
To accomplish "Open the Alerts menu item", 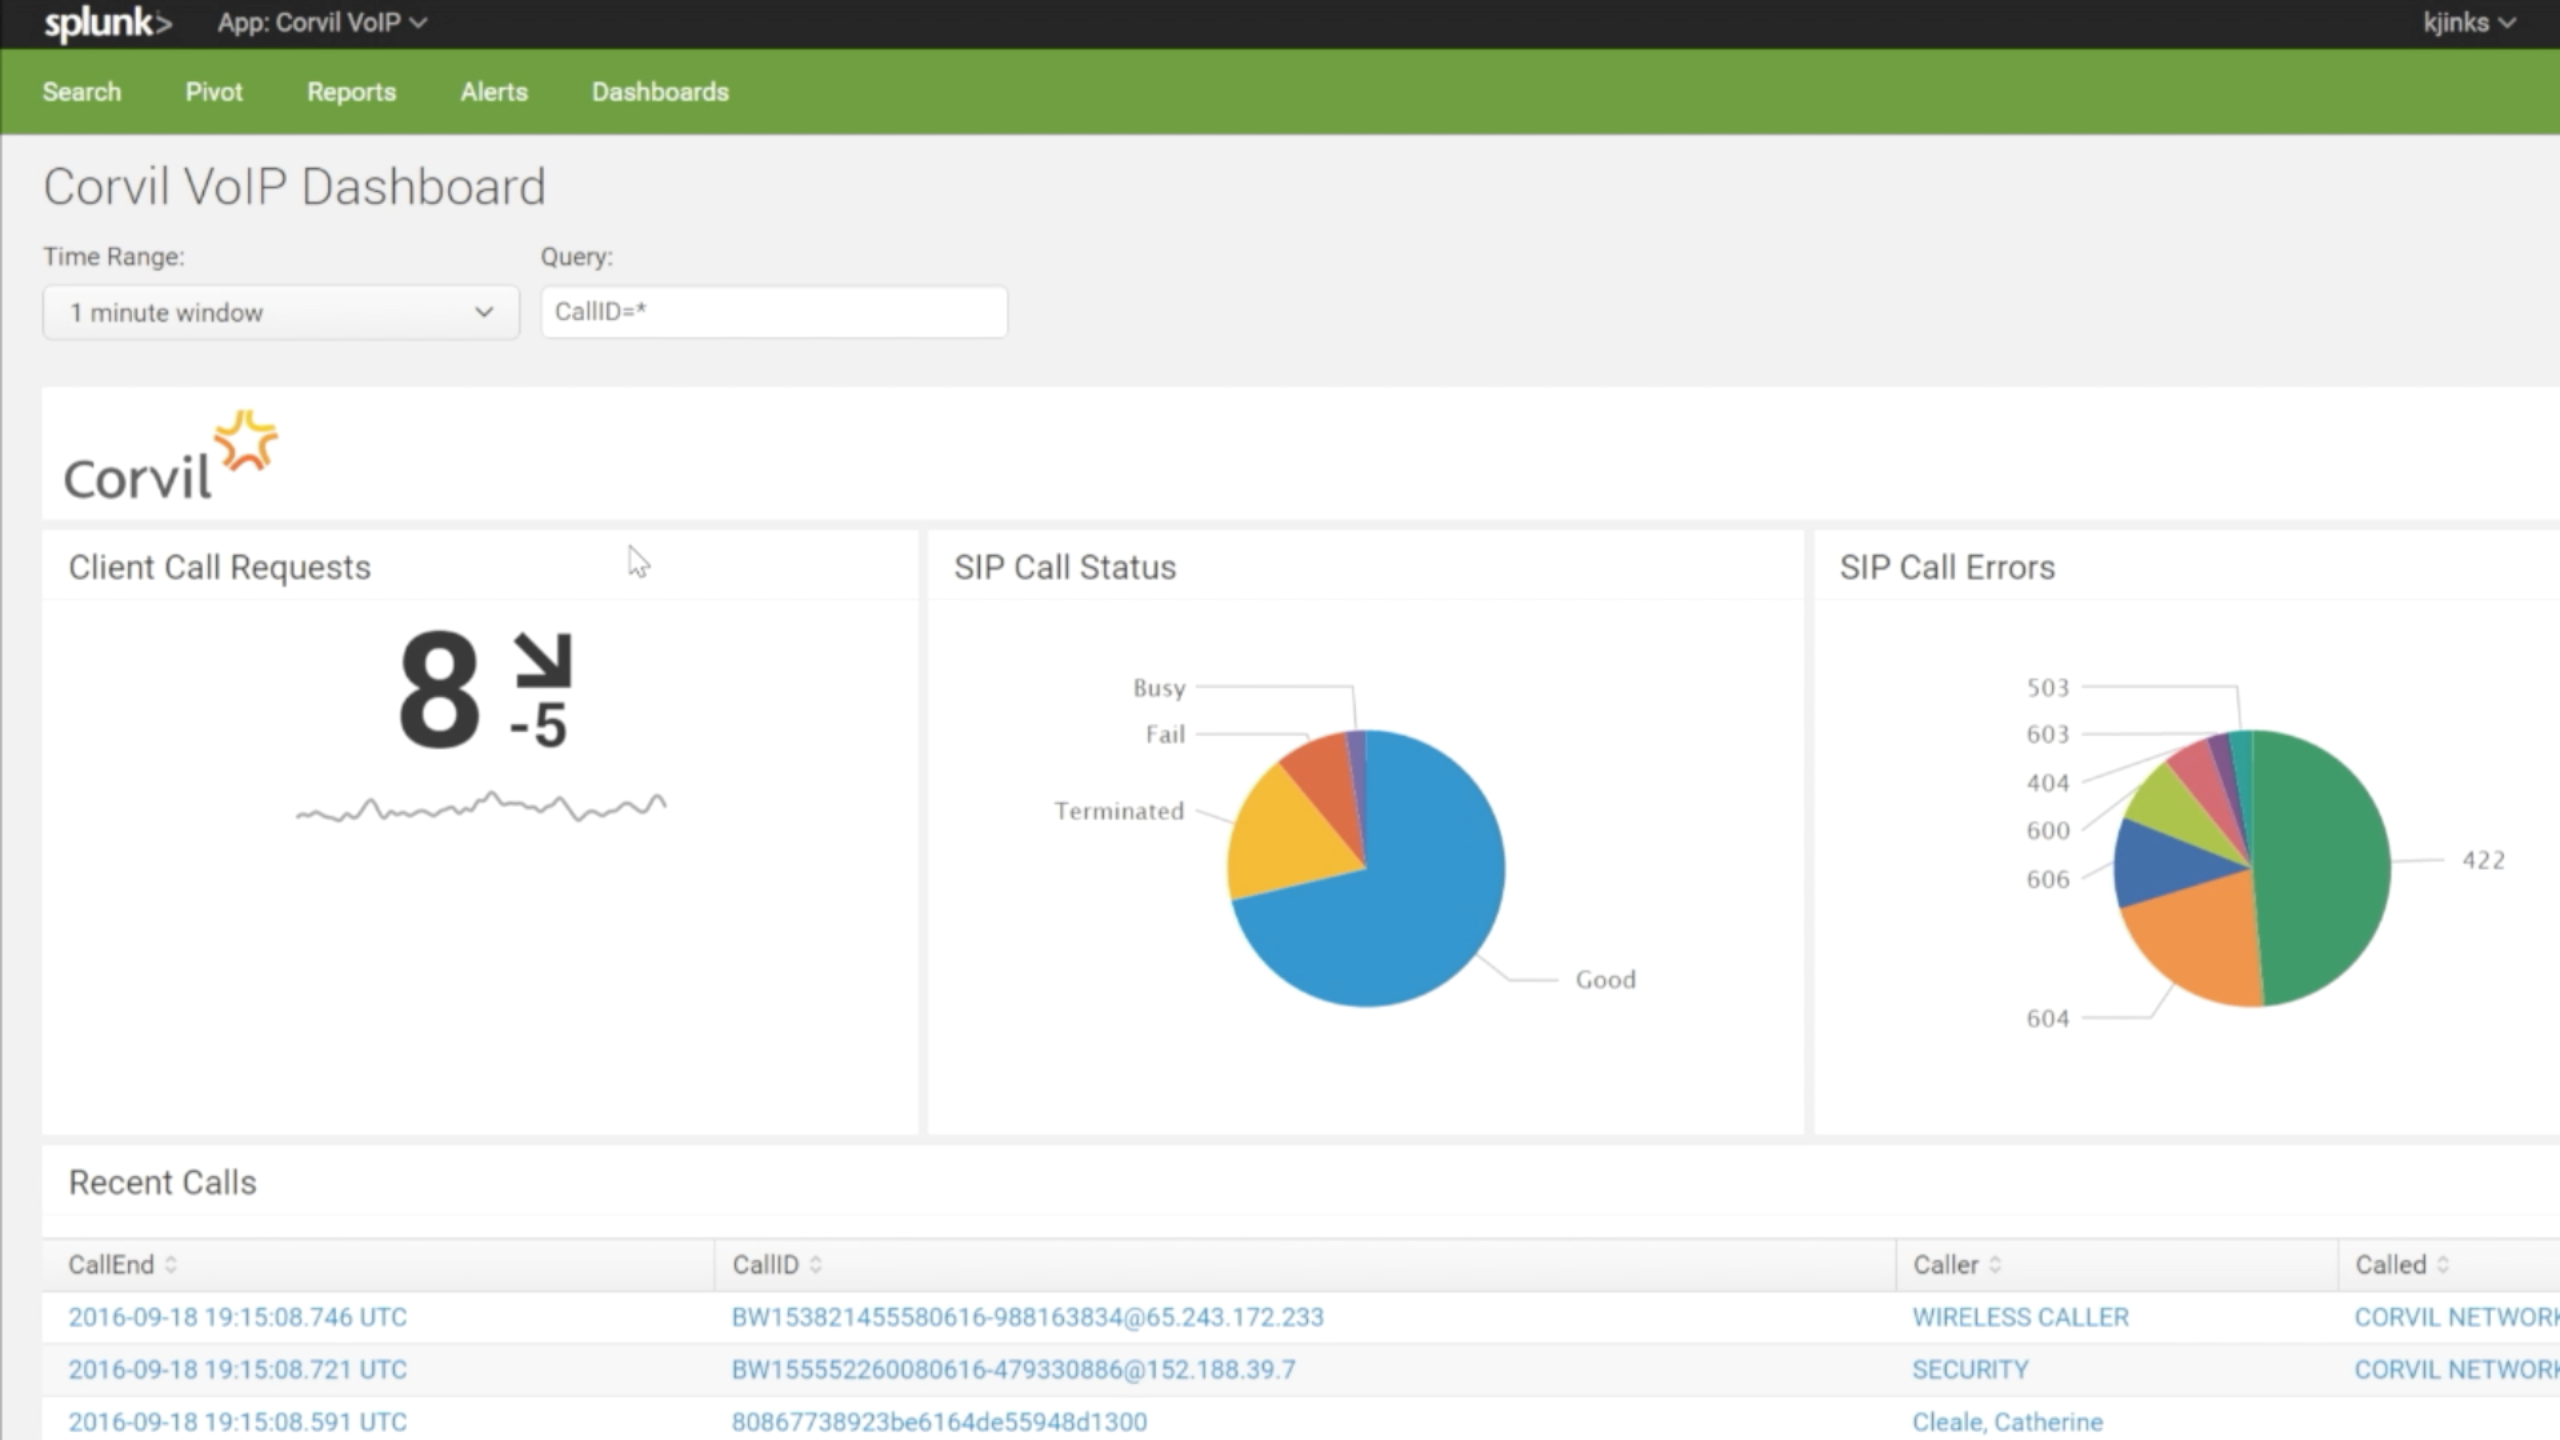I will [x=494, y=92].
